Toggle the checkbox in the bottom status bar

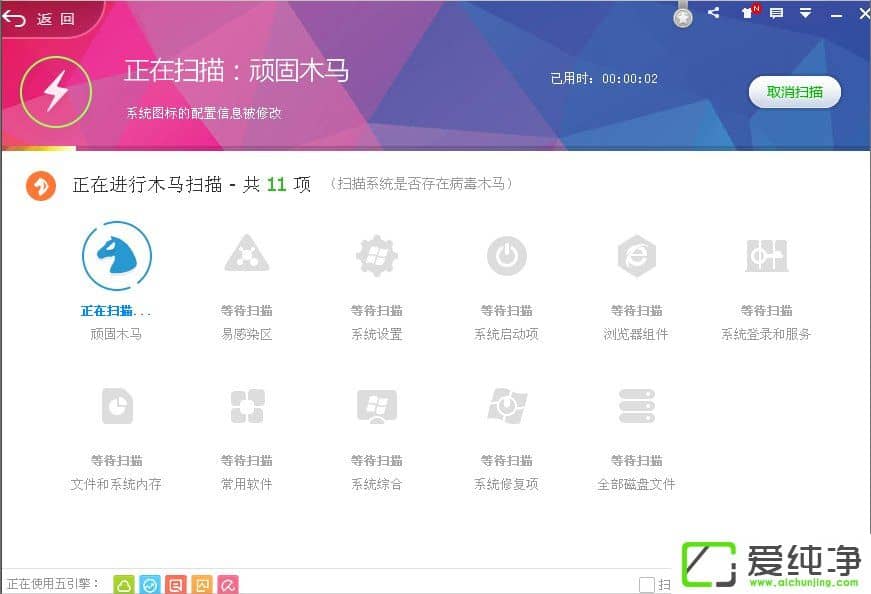coord(647,584)
